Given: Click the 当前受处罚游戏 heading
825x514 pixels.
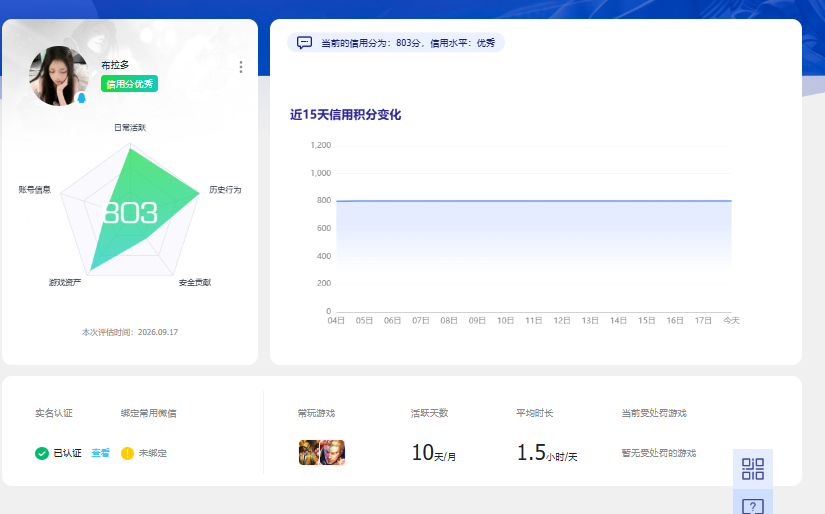Looking at the screenshot, I should pos(654,413).
